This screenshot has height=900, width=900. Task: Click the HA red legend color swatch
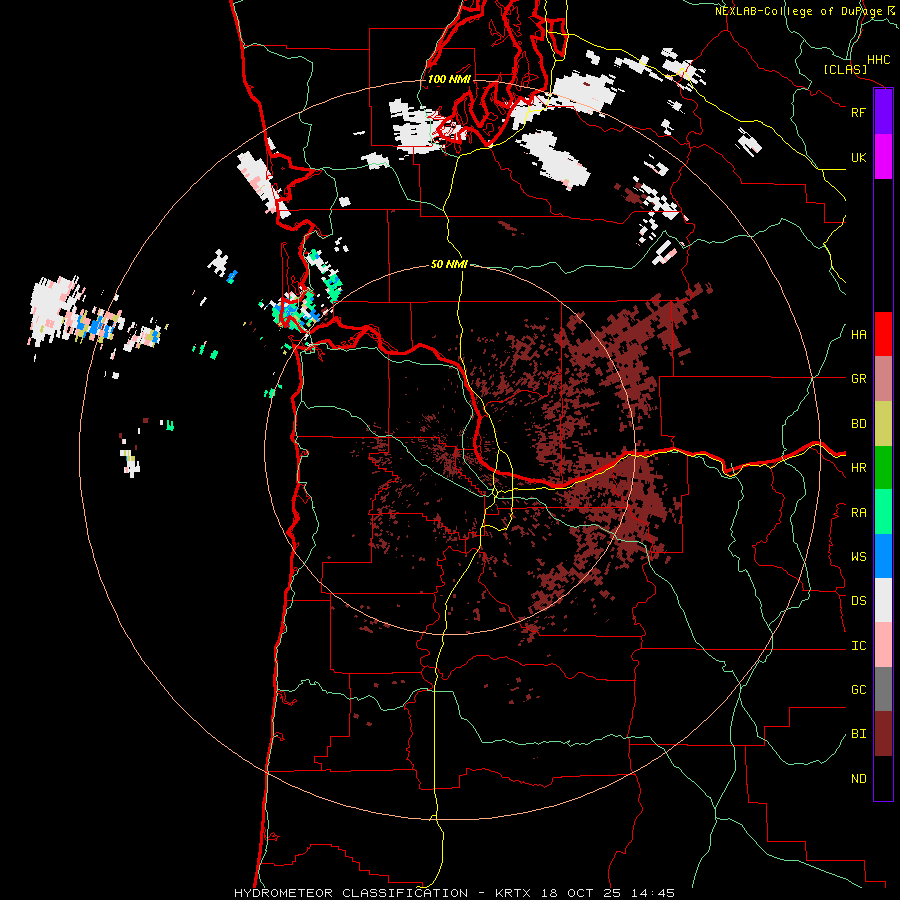pyautogui.click(x=883, y=334)
